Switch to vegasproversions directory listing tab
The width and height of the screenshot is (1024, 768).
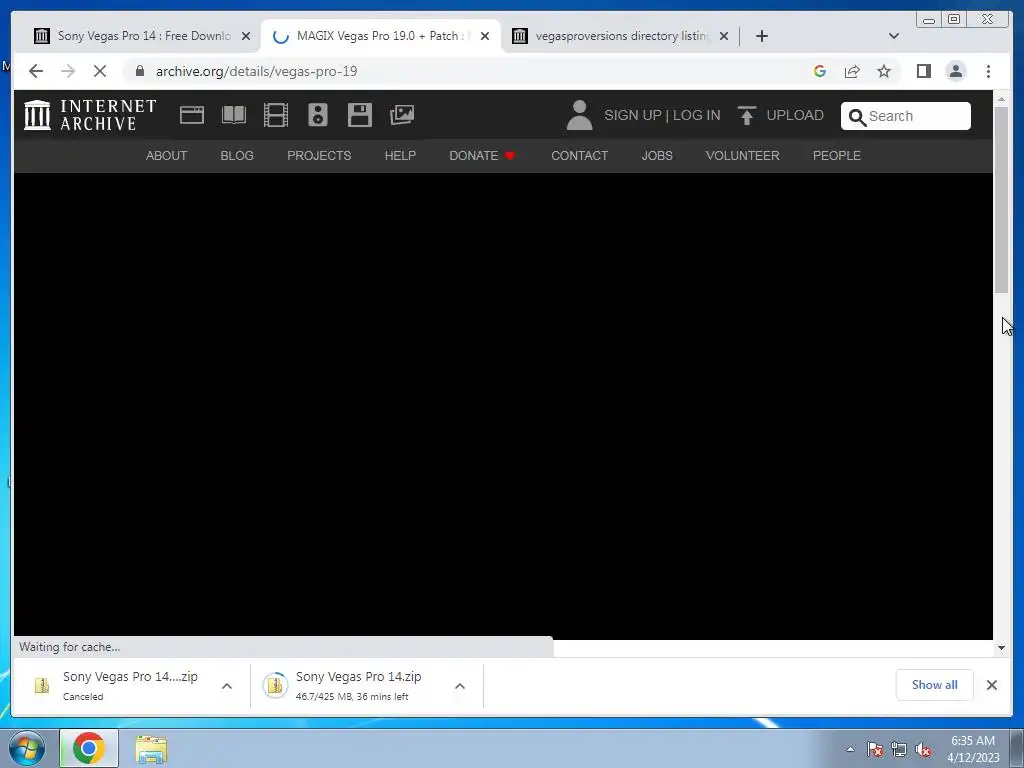click(619, 36)
